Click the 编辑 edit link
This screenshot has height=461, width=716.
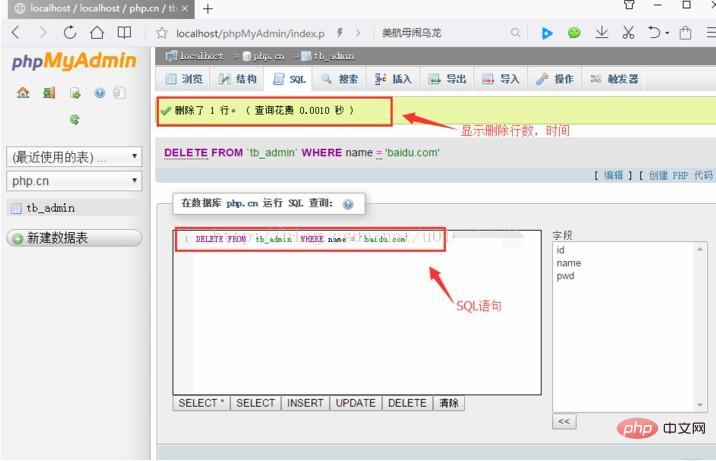coord(613,175)
